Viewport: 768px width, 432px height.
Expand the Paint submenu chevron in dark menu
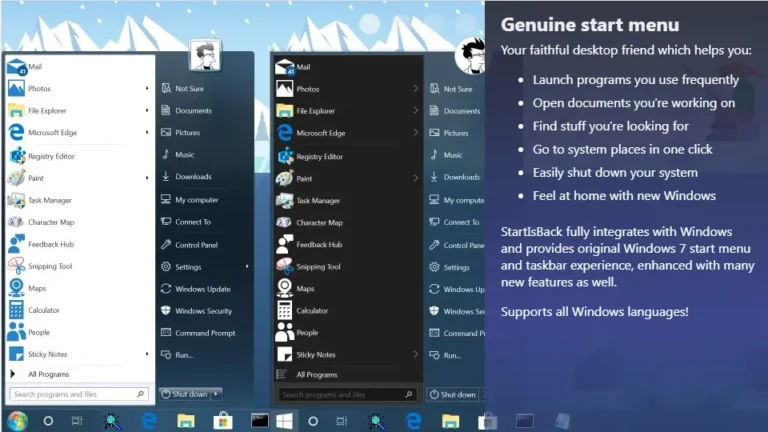(415, 179)
